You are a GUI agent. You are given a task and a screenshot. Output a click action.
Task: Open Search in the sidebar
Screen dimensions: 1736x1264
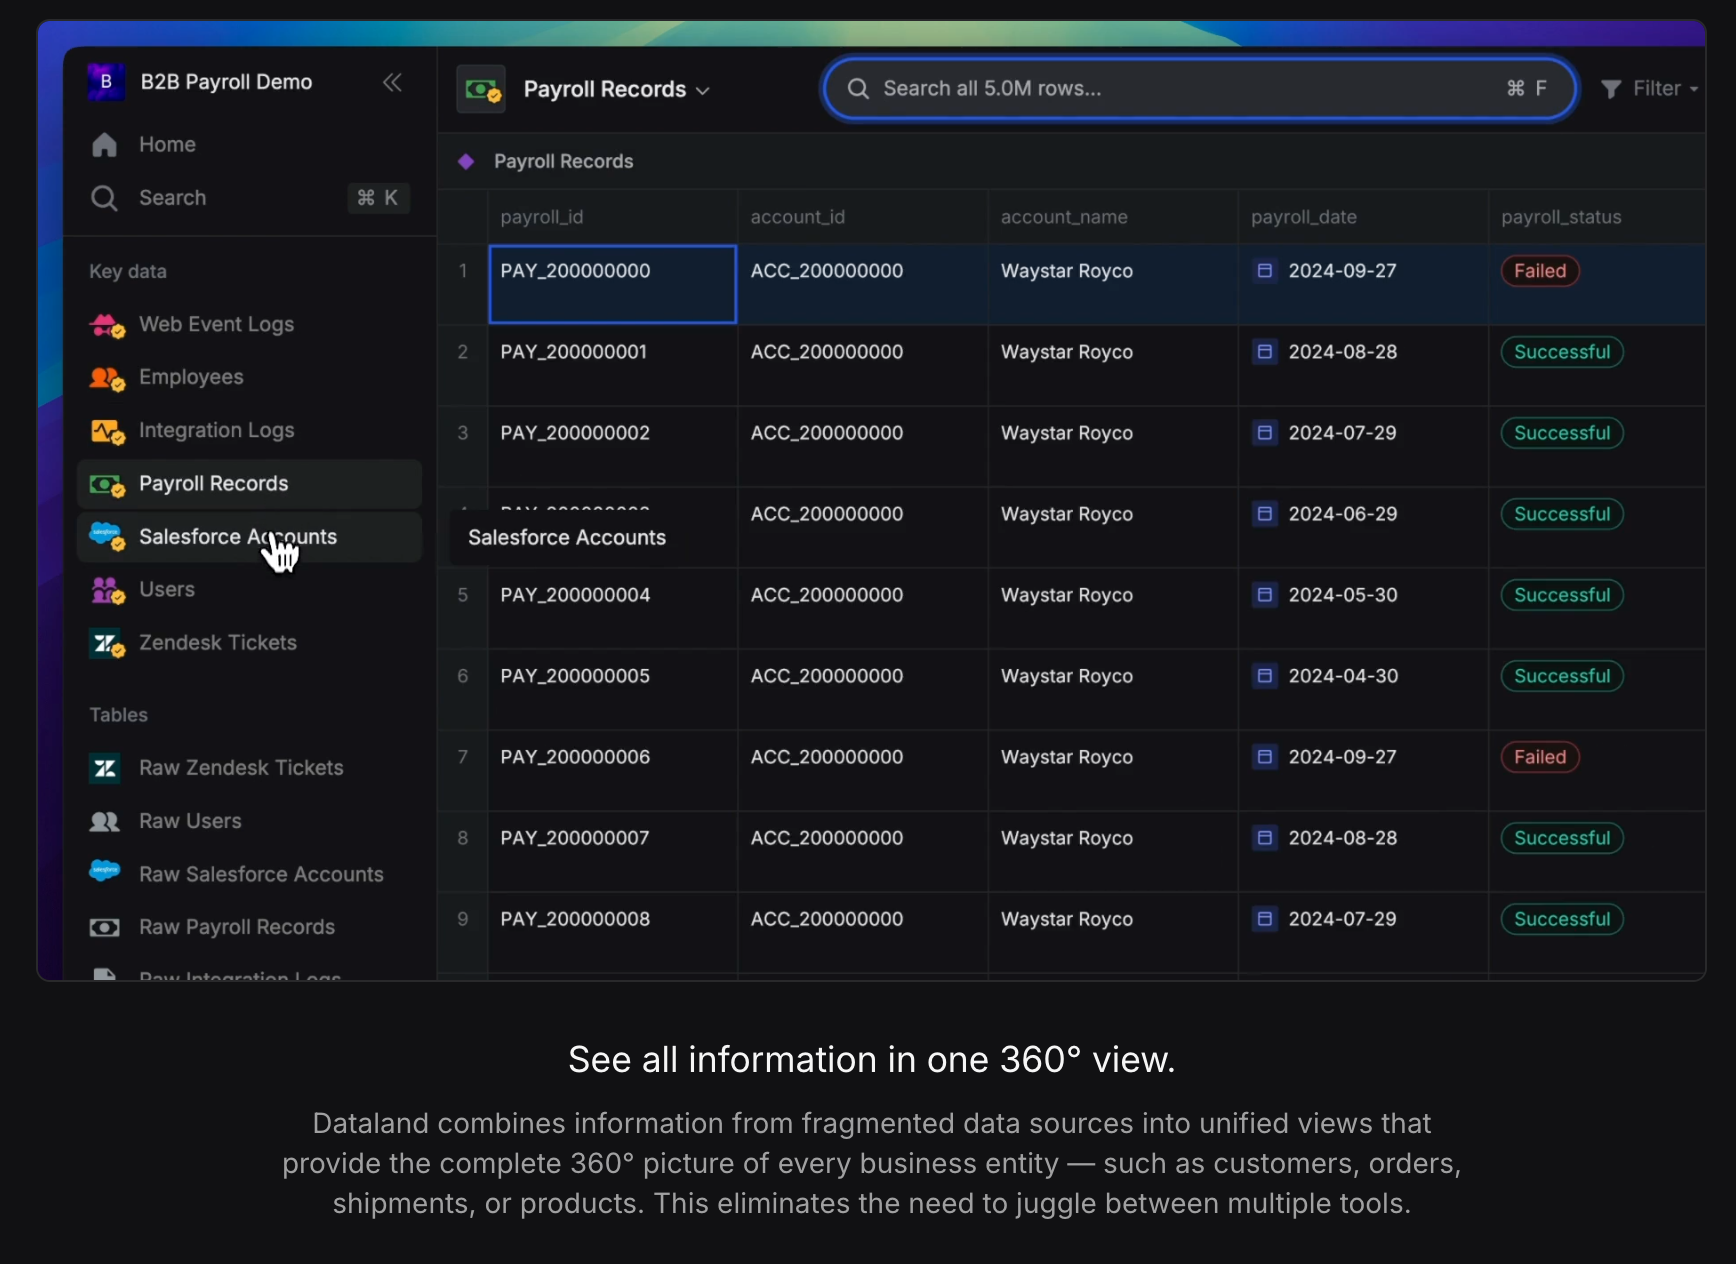pyautogui.click(x=173, y=198)
